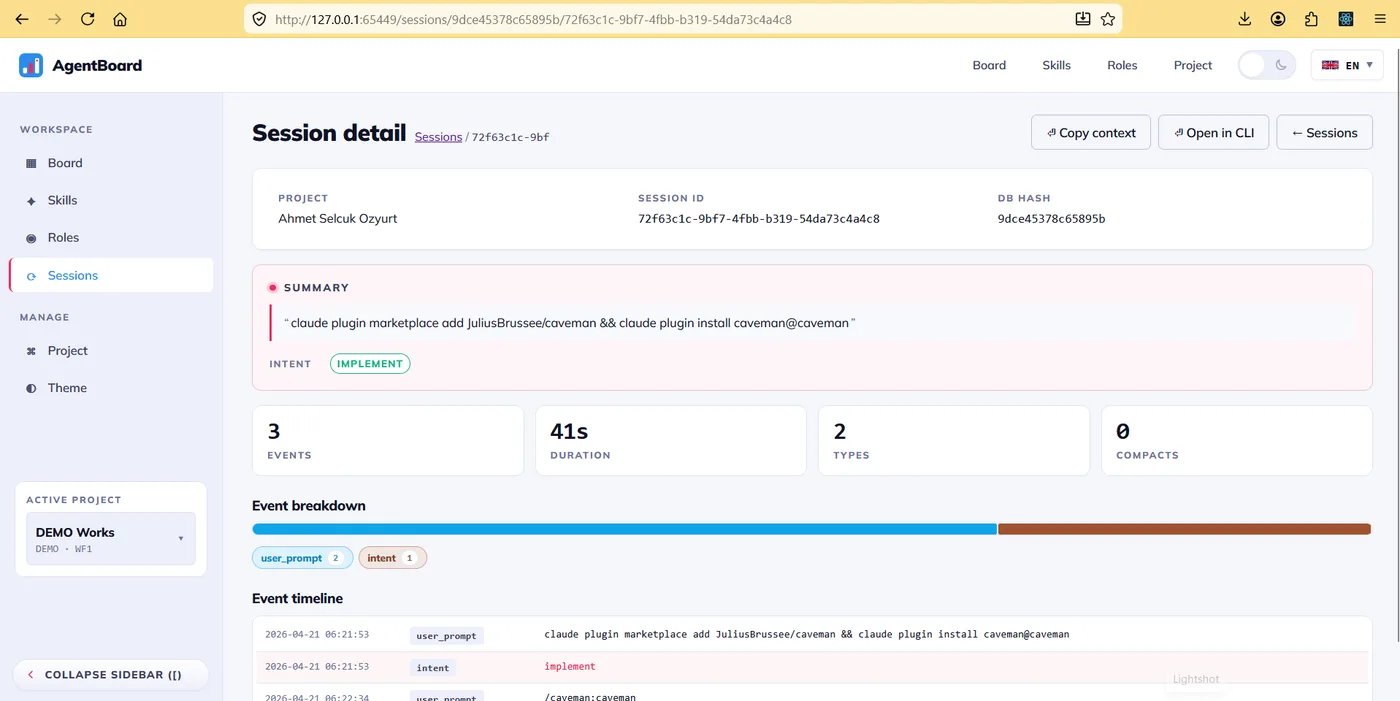Click the AgentBoard logo icon
1400x701 pixels.
coord(31,65)
